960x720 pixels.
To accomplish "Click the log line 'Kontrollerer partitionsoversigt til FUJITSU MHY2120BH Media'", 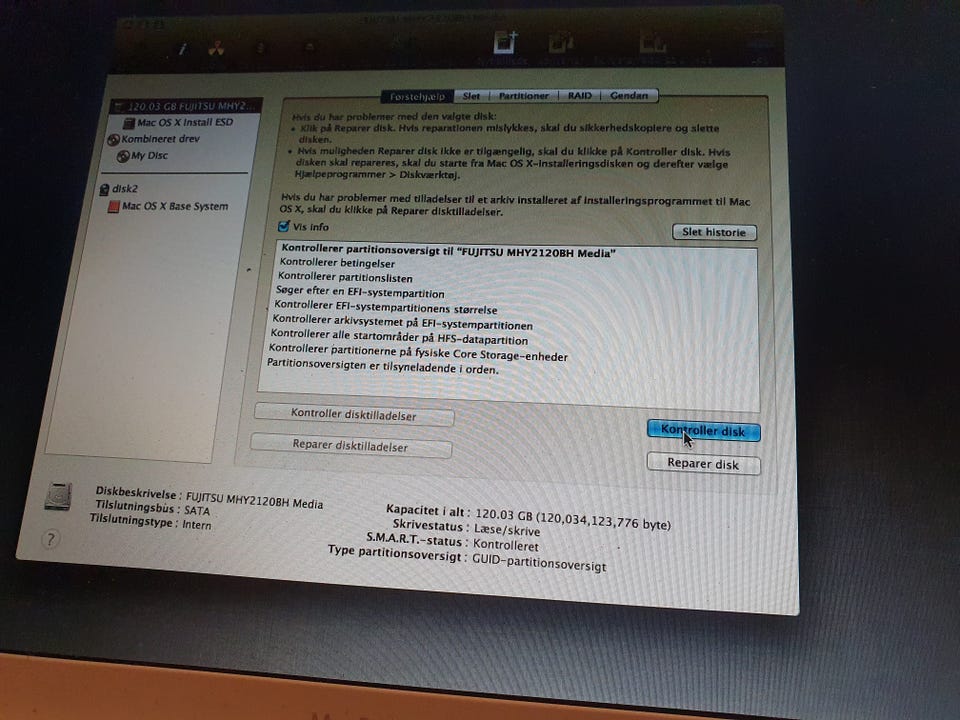I will (448, 252).
